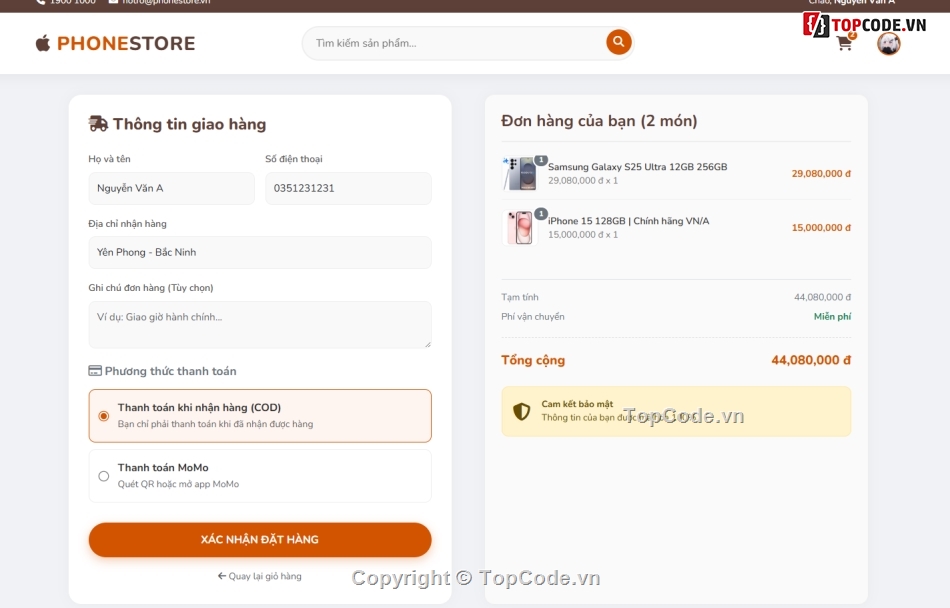950x608 pixels.
Task: Click the delivery truck icon beside Thông tin giao hàng
Action: coord(97,122)
